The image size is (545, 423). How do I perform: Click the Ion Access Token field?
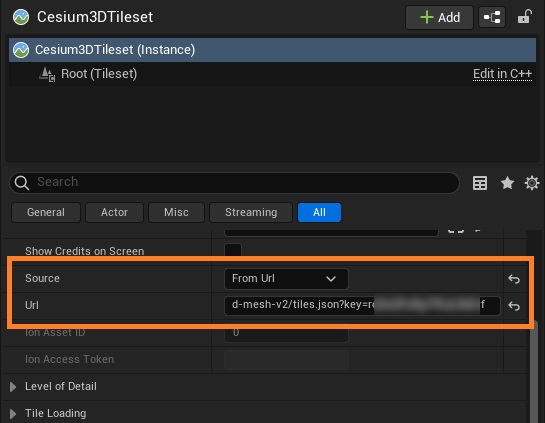point(286,360)
